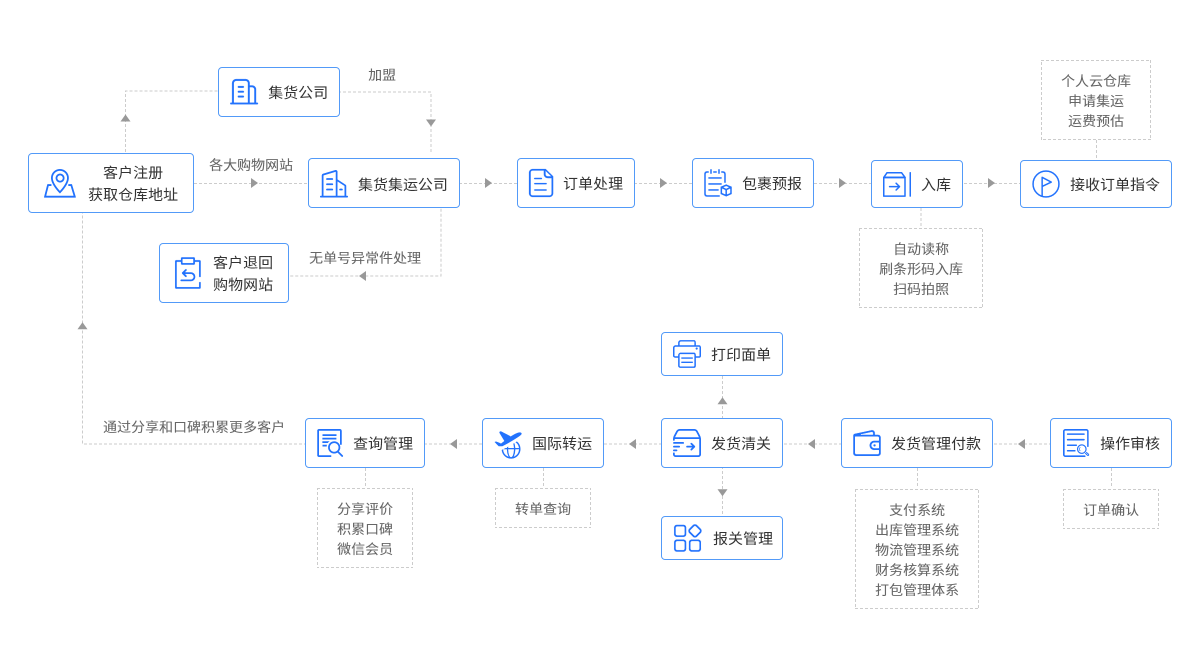Click the grid shapes icon in 报关管理
Image resolution: width=1200 pixels, height=670 pixels.
(687, 538)
